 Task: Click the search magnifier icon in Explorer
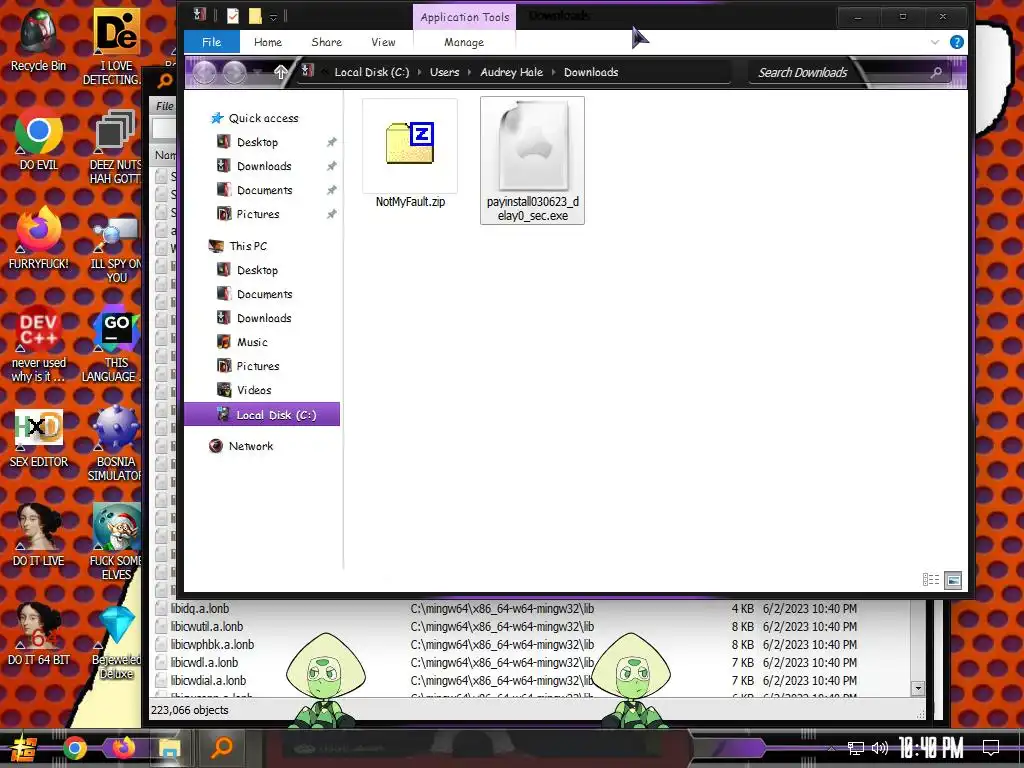(936, 72)
